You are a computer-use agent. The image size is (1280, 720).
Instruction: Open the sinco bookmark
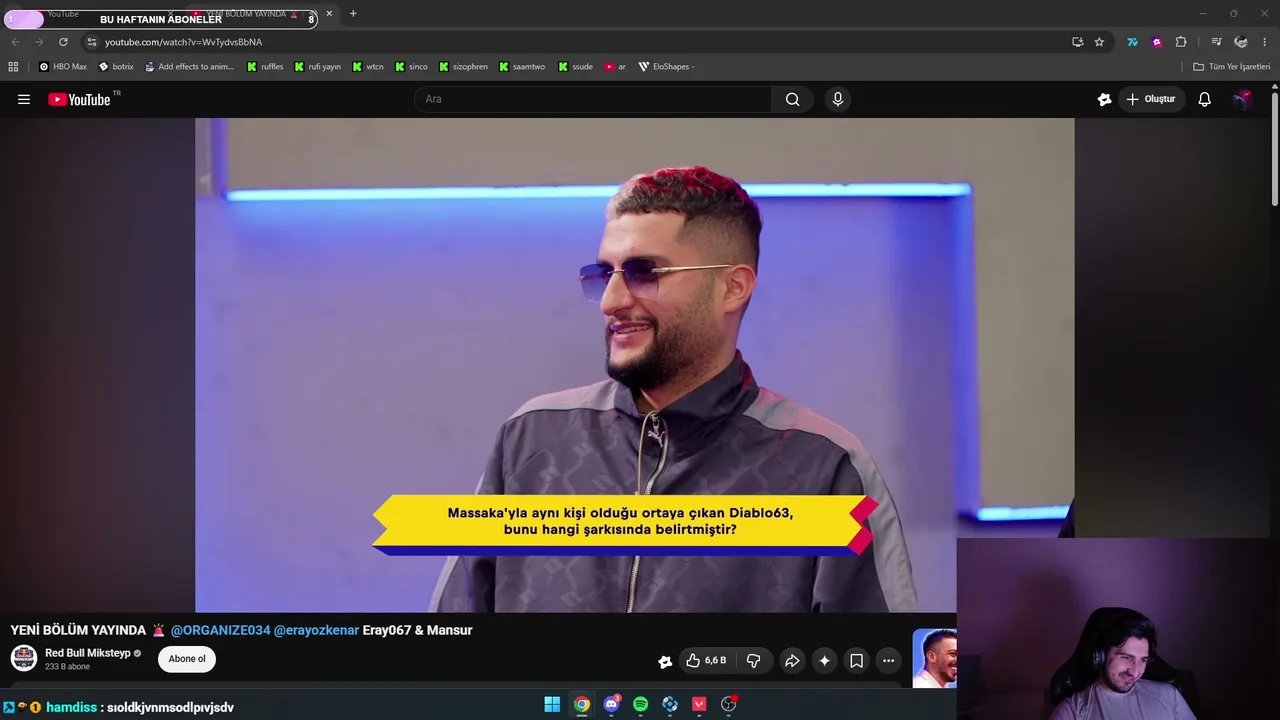(411, 67)
